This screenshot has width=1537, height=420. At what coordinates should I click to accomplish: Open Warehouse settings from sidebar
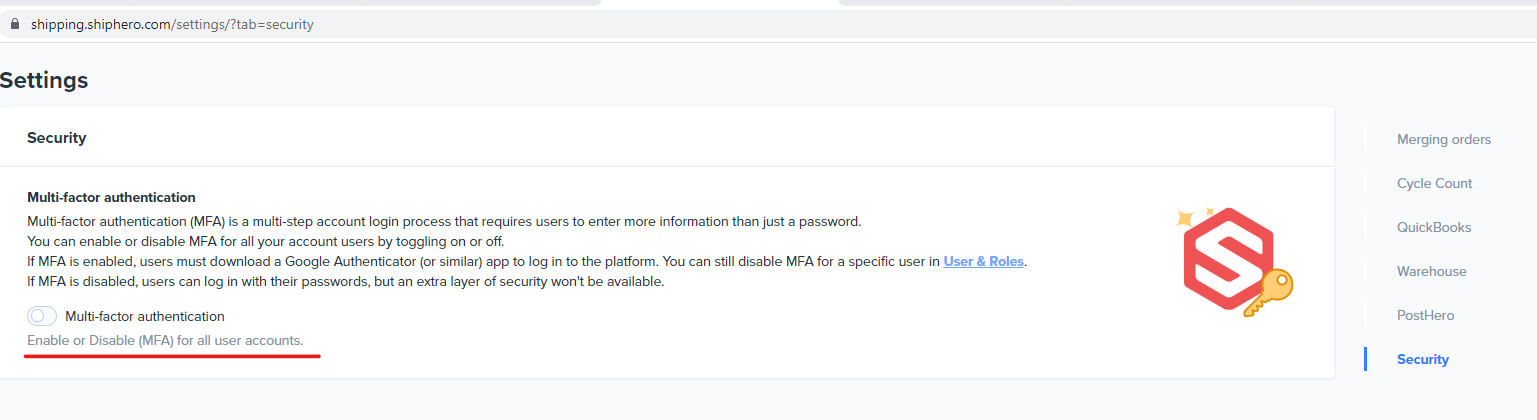(x=1432, y=271)
